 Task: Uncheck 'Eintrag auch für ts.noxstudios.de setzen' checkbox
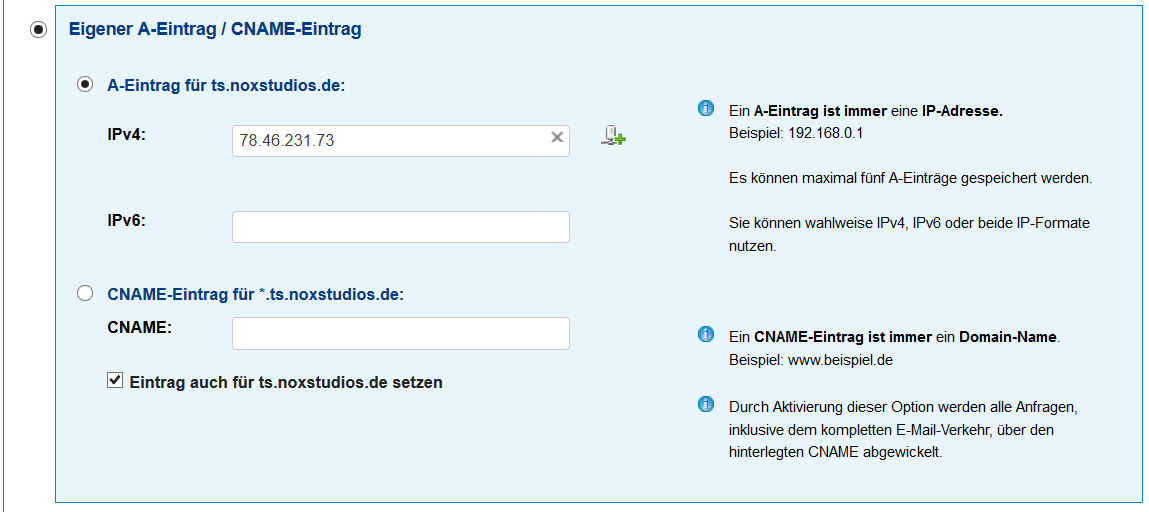(x=115, y=381)
